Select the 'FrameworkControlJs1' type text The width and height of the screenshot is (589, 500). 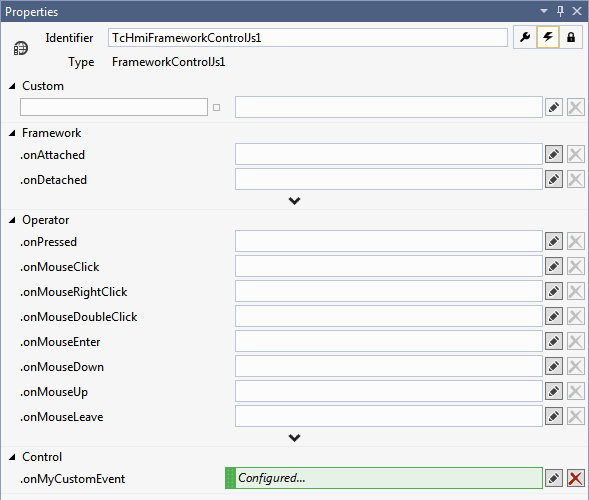click(169, 62)
